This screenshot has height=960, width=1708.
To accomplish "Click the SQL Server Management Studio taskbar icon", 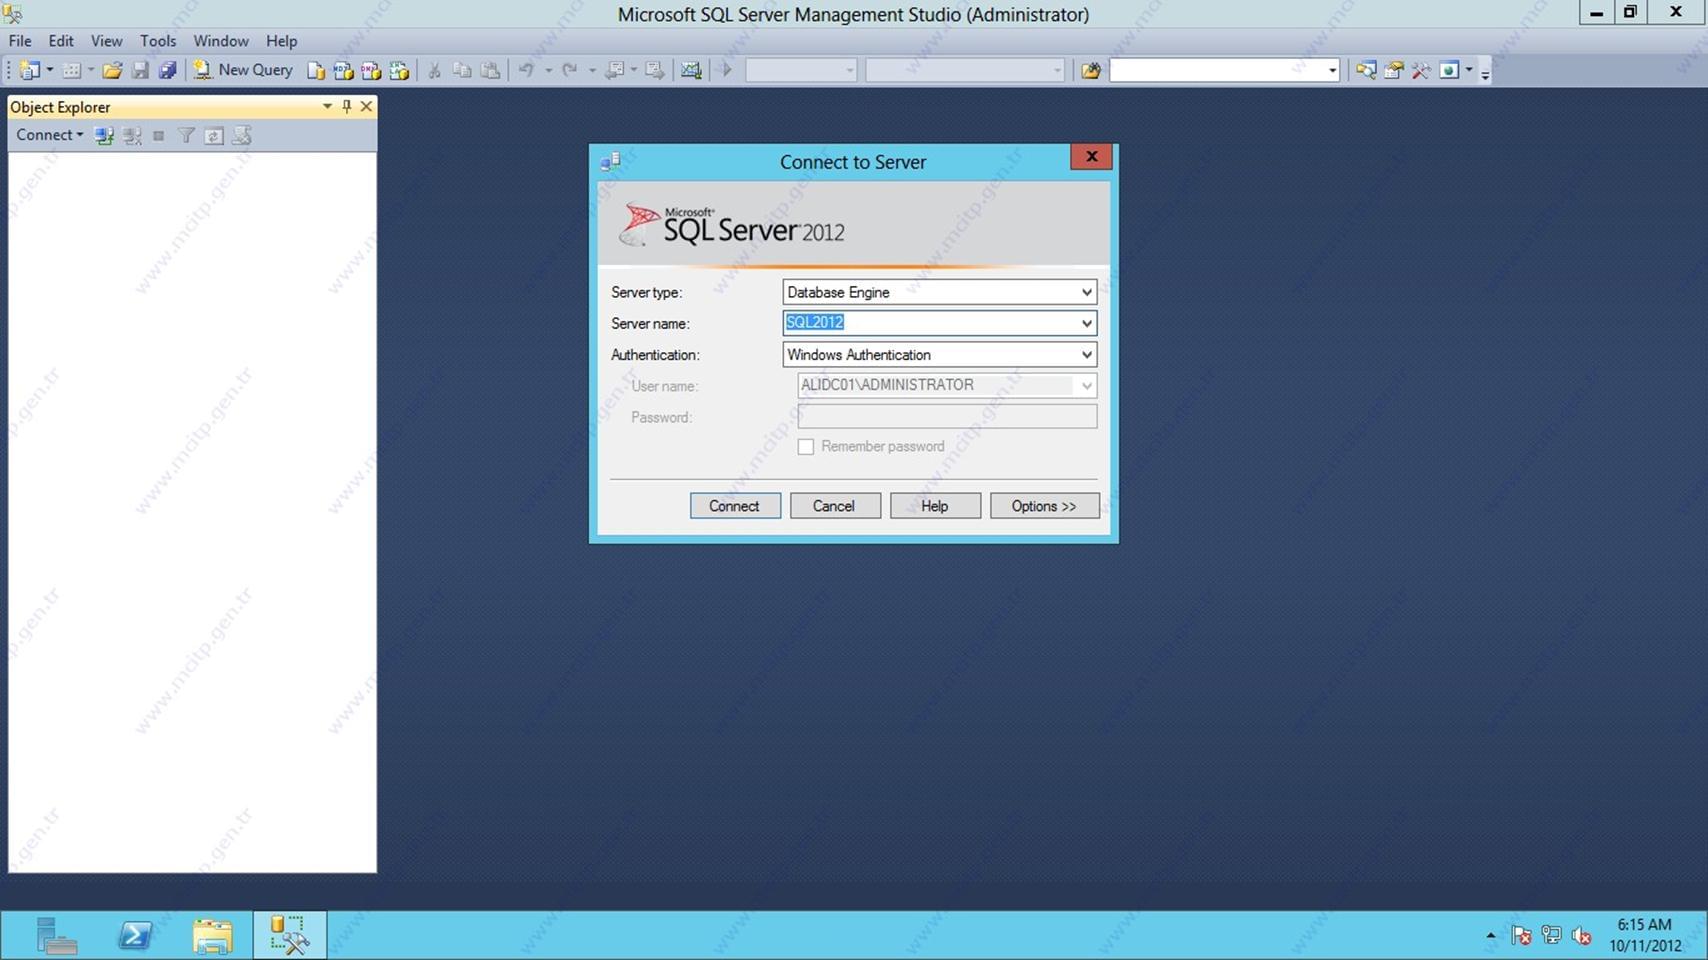I will click(289, 936).
